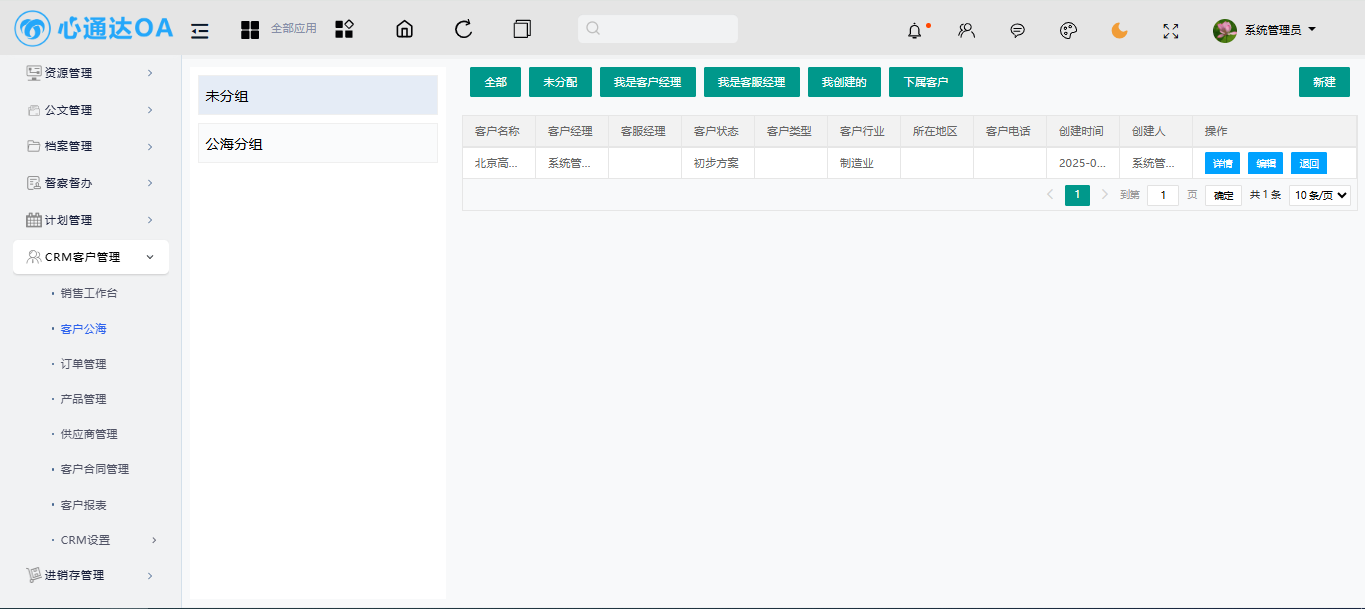
Task: Open the notification bell icon
Action: 914,31
